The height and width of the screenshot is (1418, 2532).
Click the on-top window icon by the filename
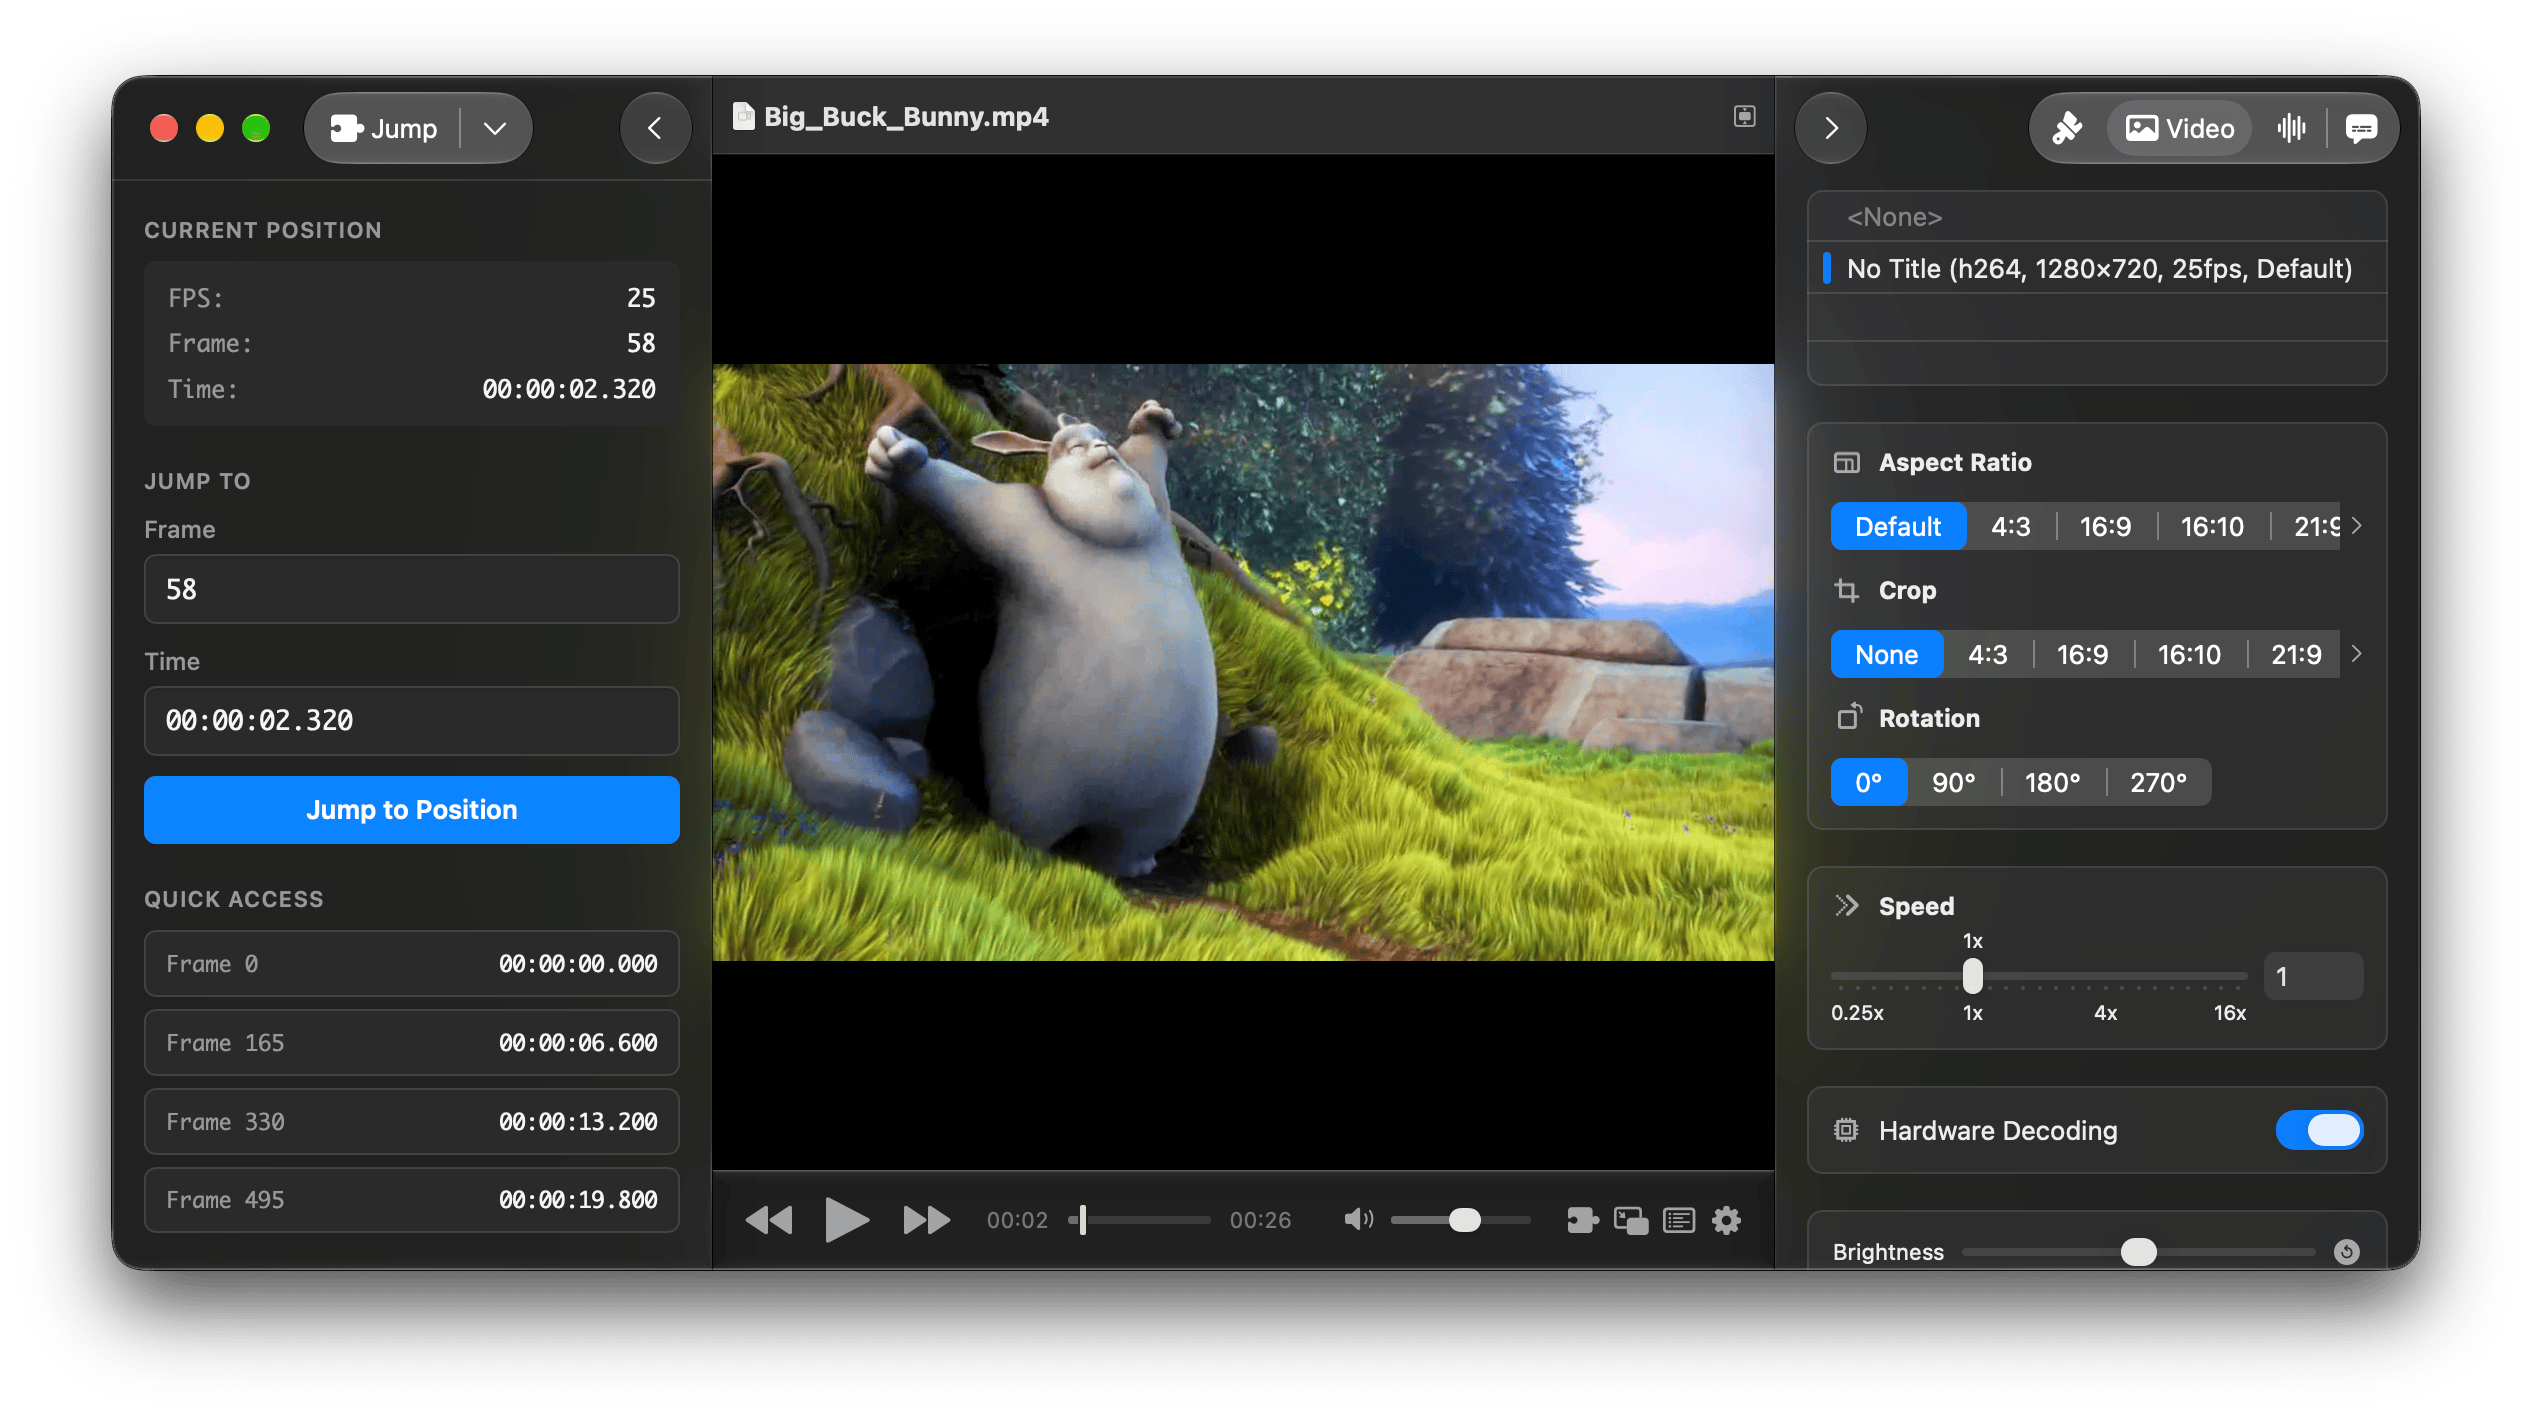tap(1744, 116)
